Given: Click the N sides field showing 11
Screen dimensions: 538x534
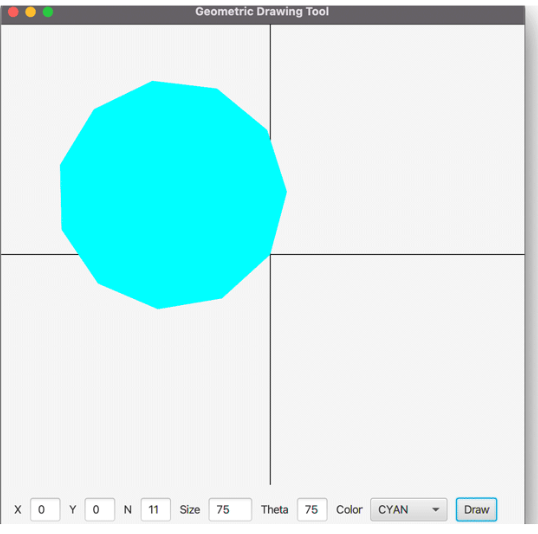Looking at the screenshot, I should coord(155,509).
